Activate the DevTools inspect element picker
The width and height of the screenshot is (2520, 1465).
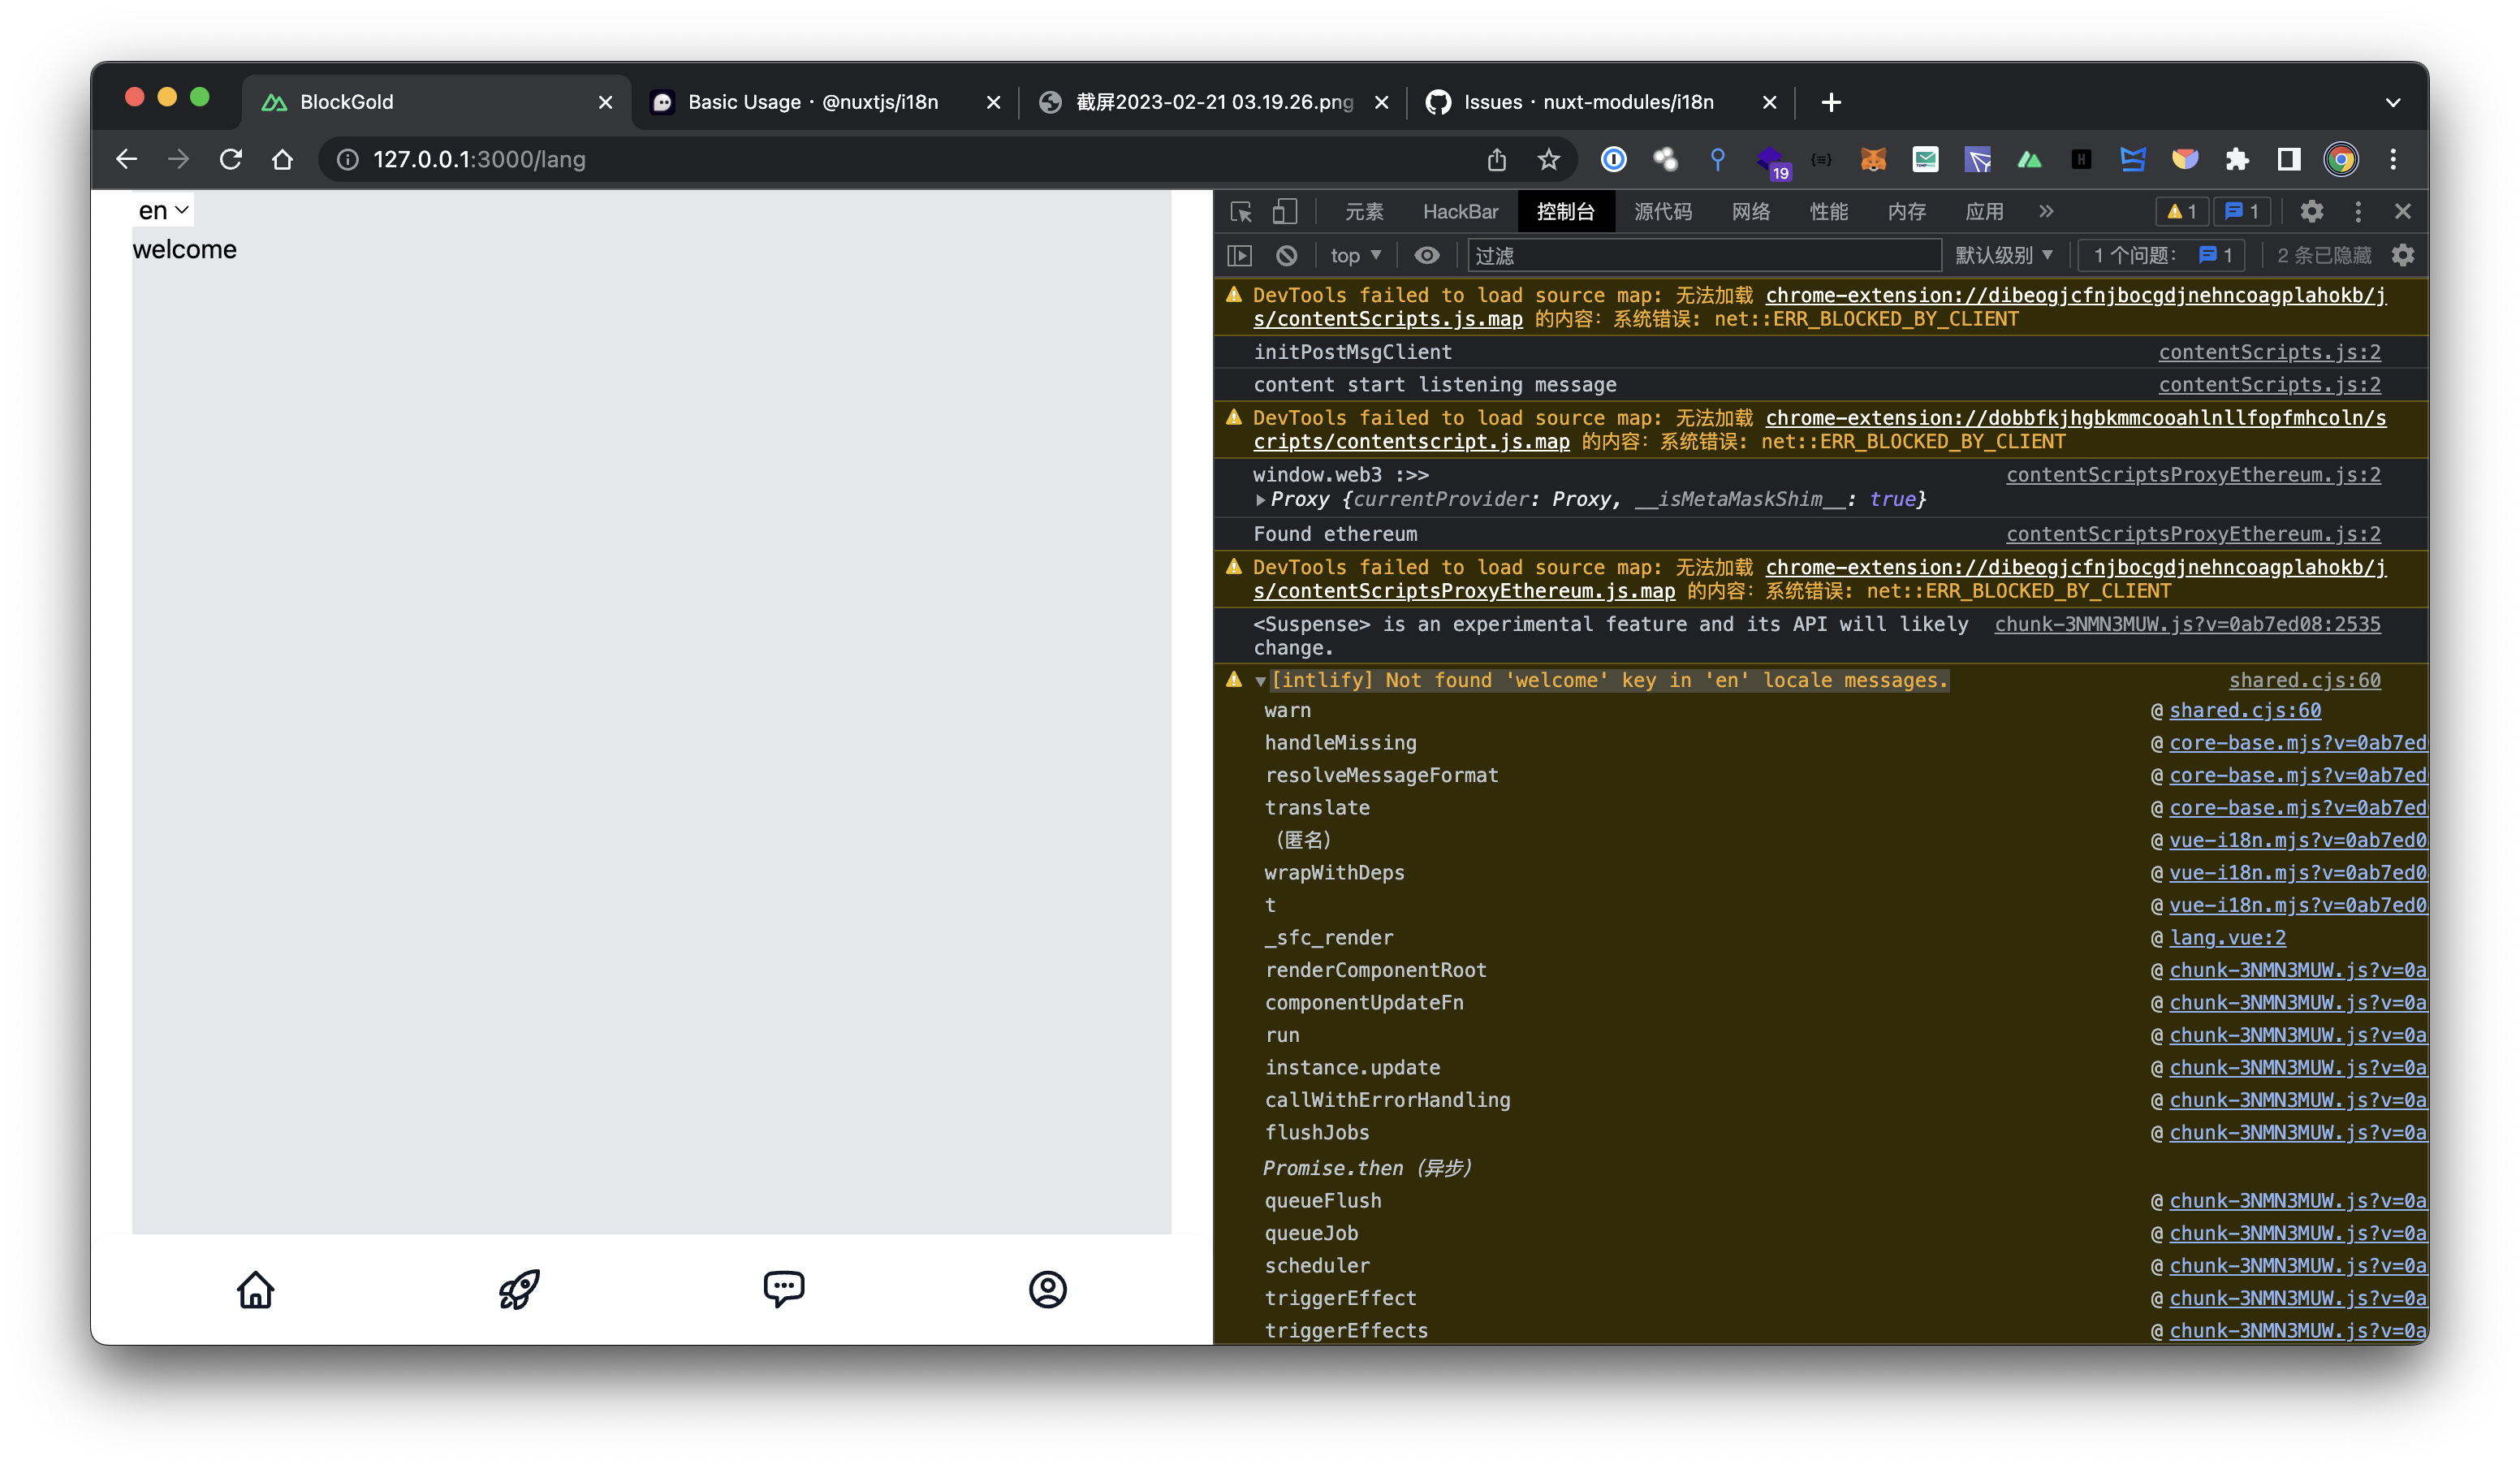1241,212
